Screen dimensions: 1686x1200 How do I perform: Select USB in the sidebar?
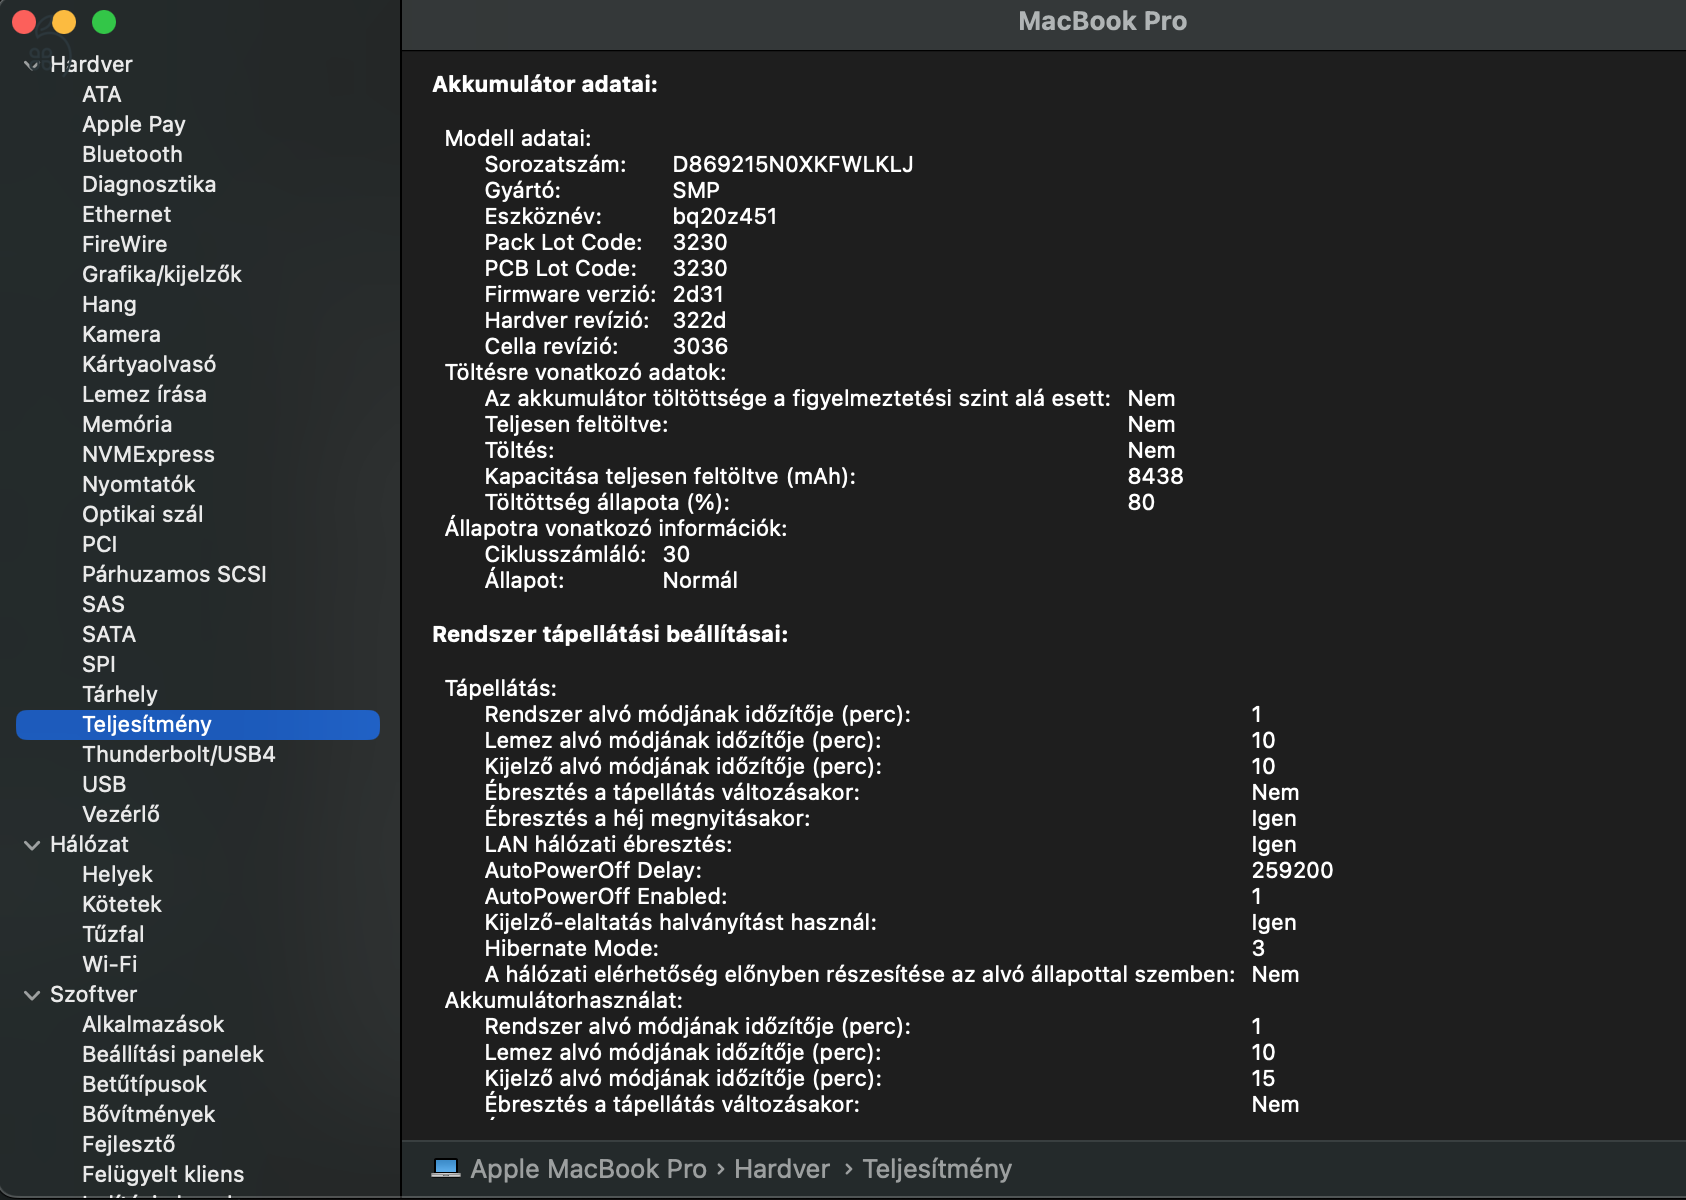coord(104,784)
